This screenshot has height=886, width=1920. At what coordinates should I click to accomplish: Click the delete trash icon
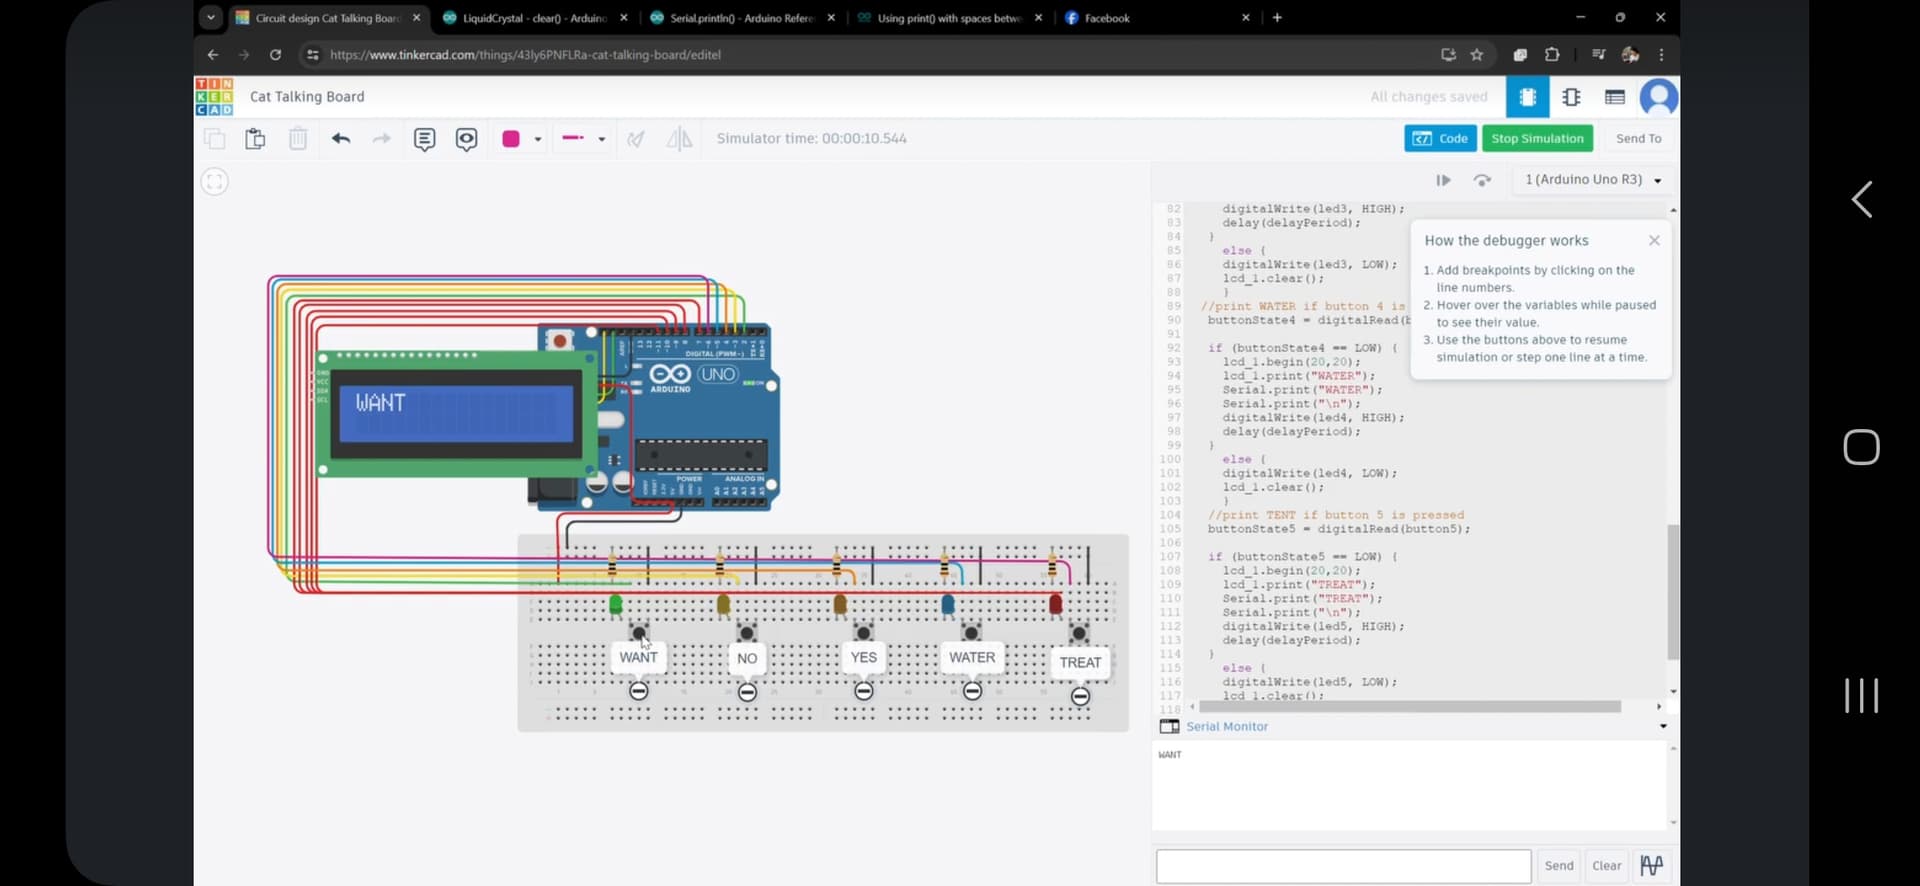click(x=298, y=139)
